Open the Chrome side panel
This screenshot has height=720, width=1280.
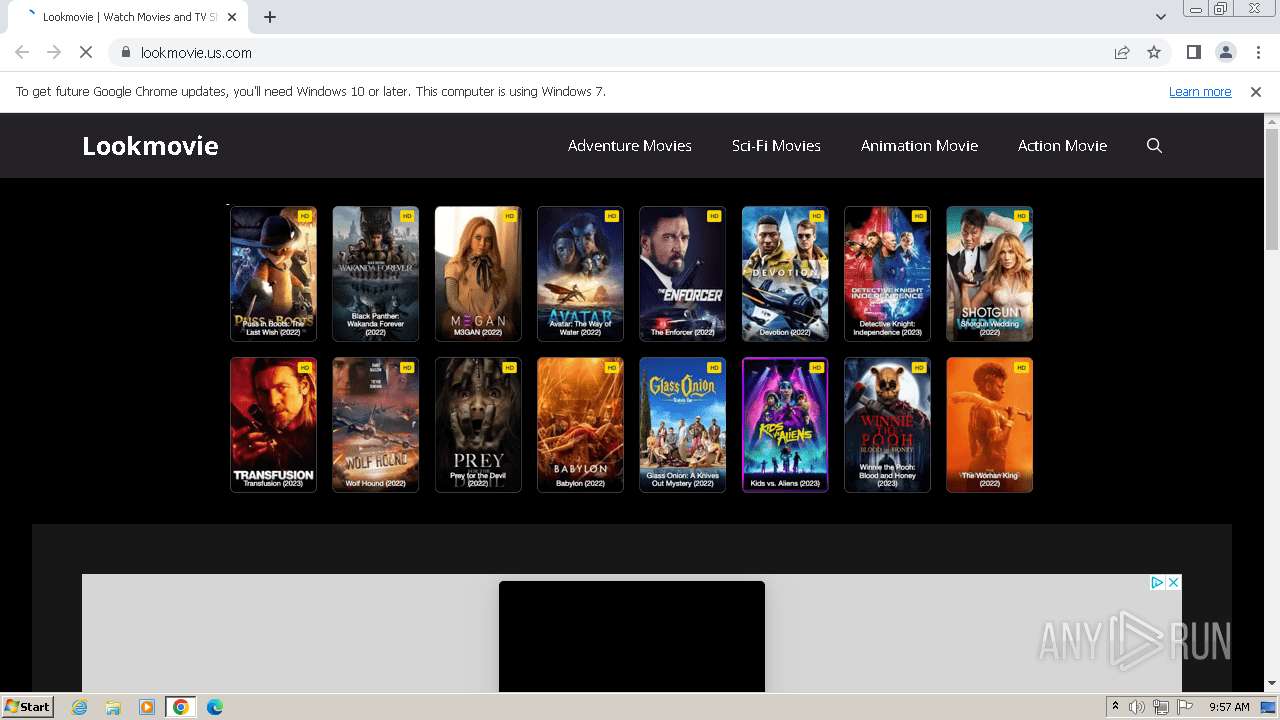[1193, 52]
